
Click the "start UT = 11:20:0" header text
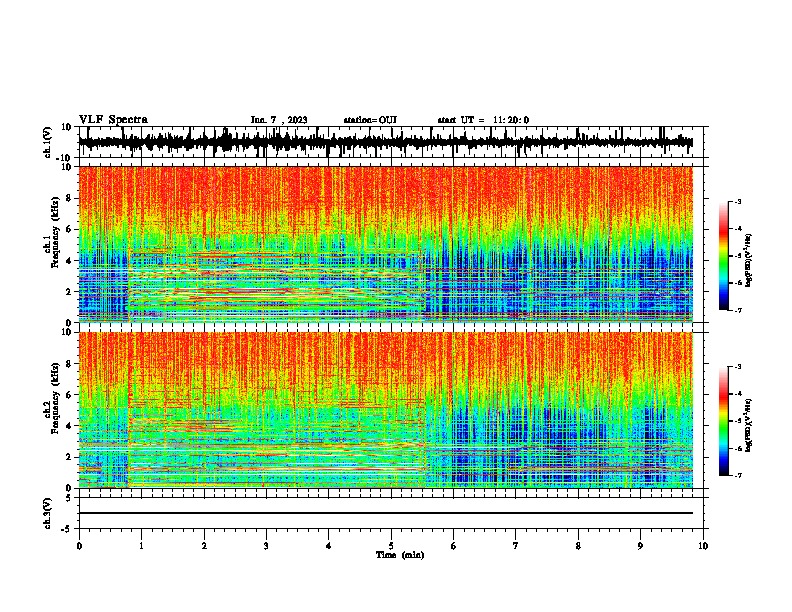(x=483, y=120)
